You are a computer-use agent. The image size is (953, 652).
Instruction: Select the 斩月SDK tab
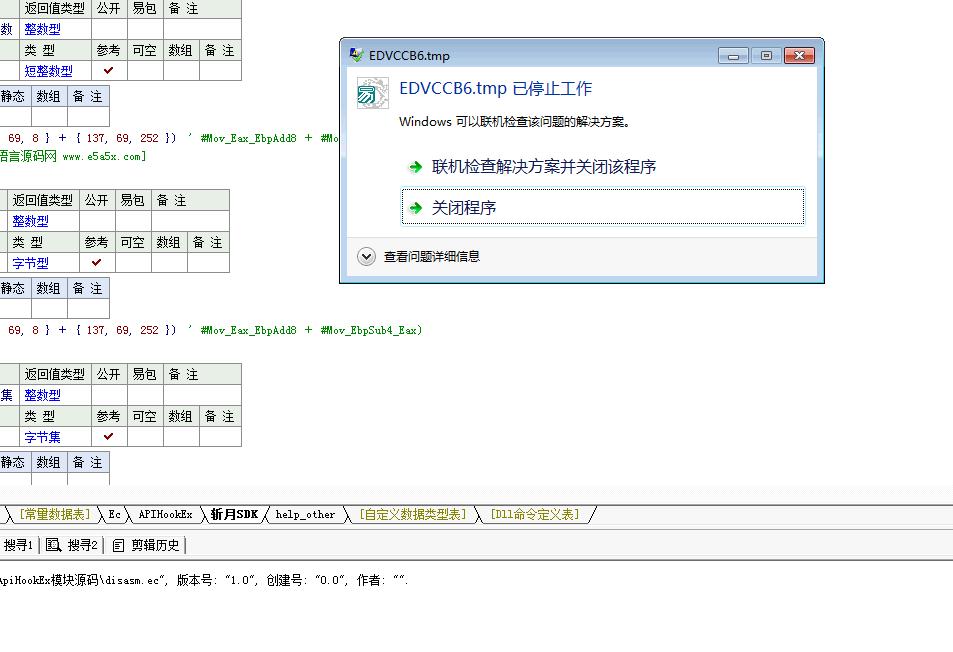coord(235,515)
